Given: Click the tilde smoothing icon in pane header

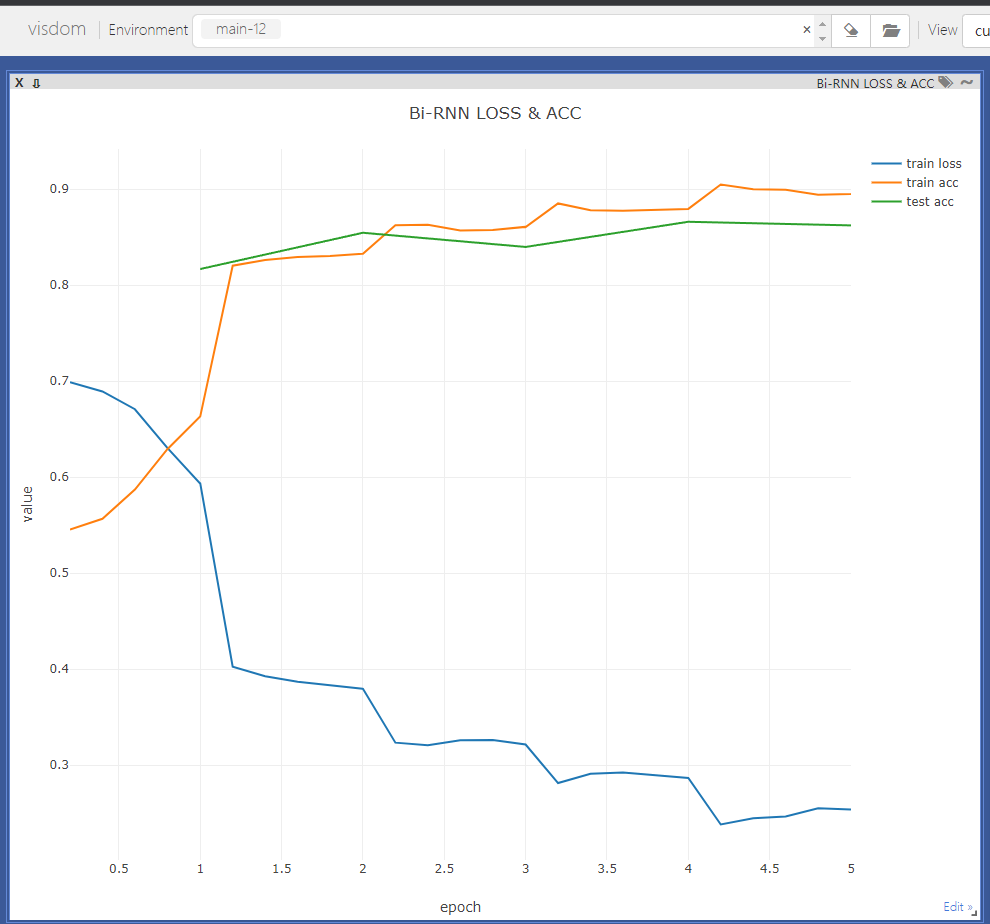Looking at the screenshot, I should pyautogui.click(x=966, y=83).
